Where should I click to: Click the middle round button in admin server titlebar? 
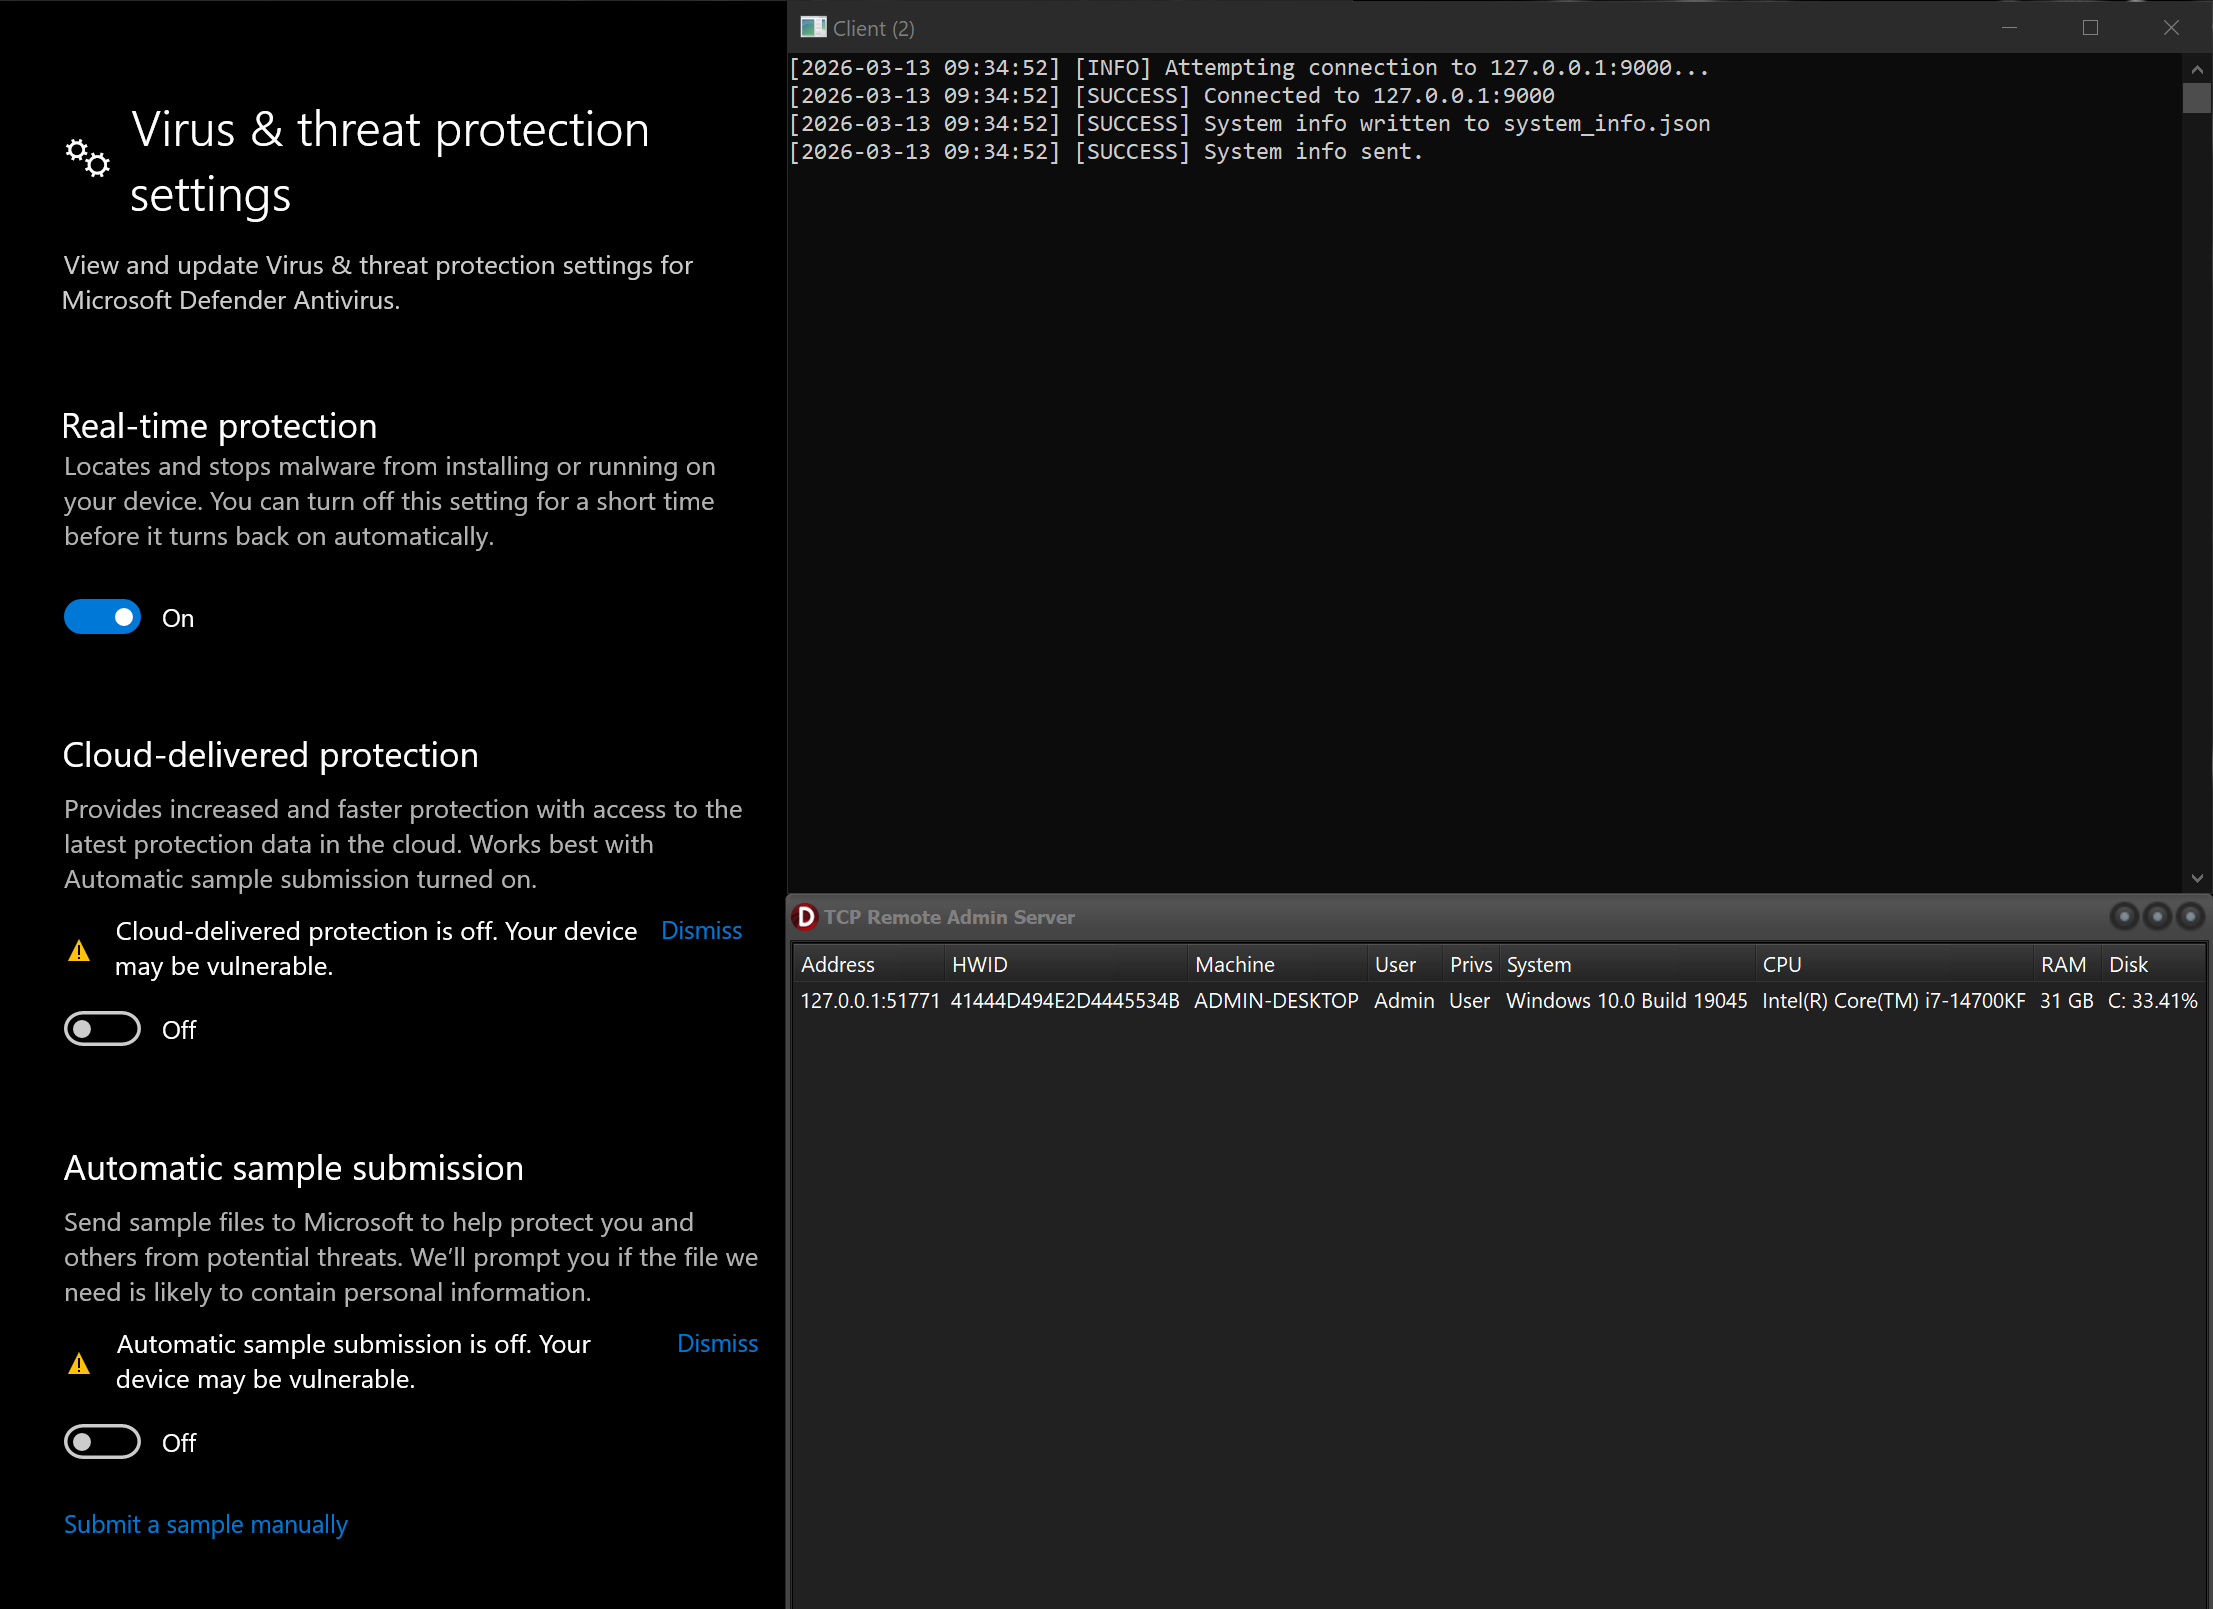tap(2156, 916)
